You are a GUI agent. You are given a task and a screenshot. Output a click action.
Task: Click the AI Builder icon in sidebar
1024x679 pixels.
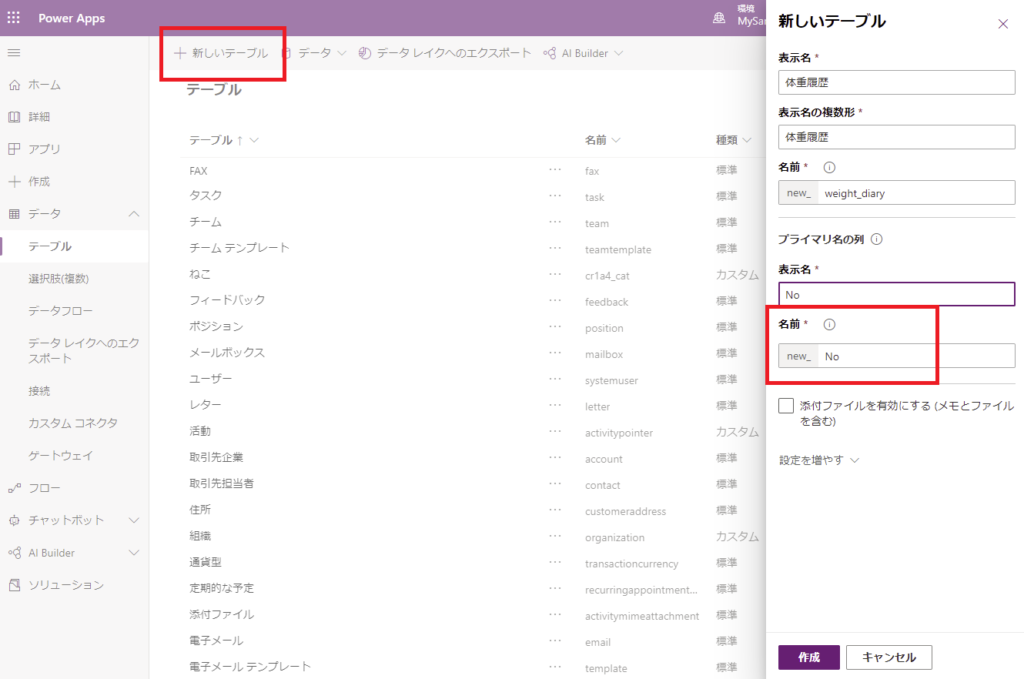[14, 552]
